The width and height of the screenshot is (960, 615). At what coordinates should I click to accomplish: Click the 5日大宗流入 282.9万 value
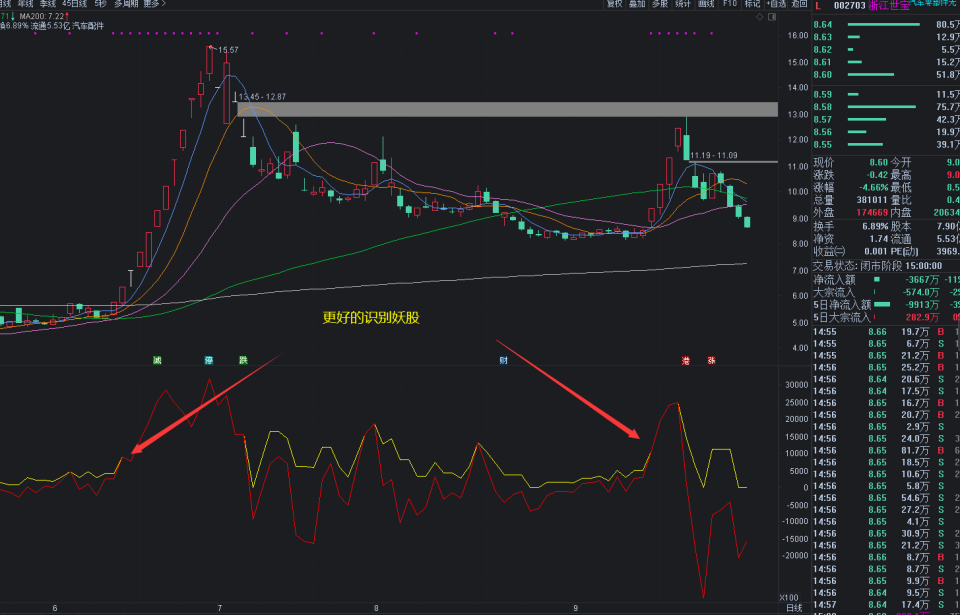(x=922, y=317)
